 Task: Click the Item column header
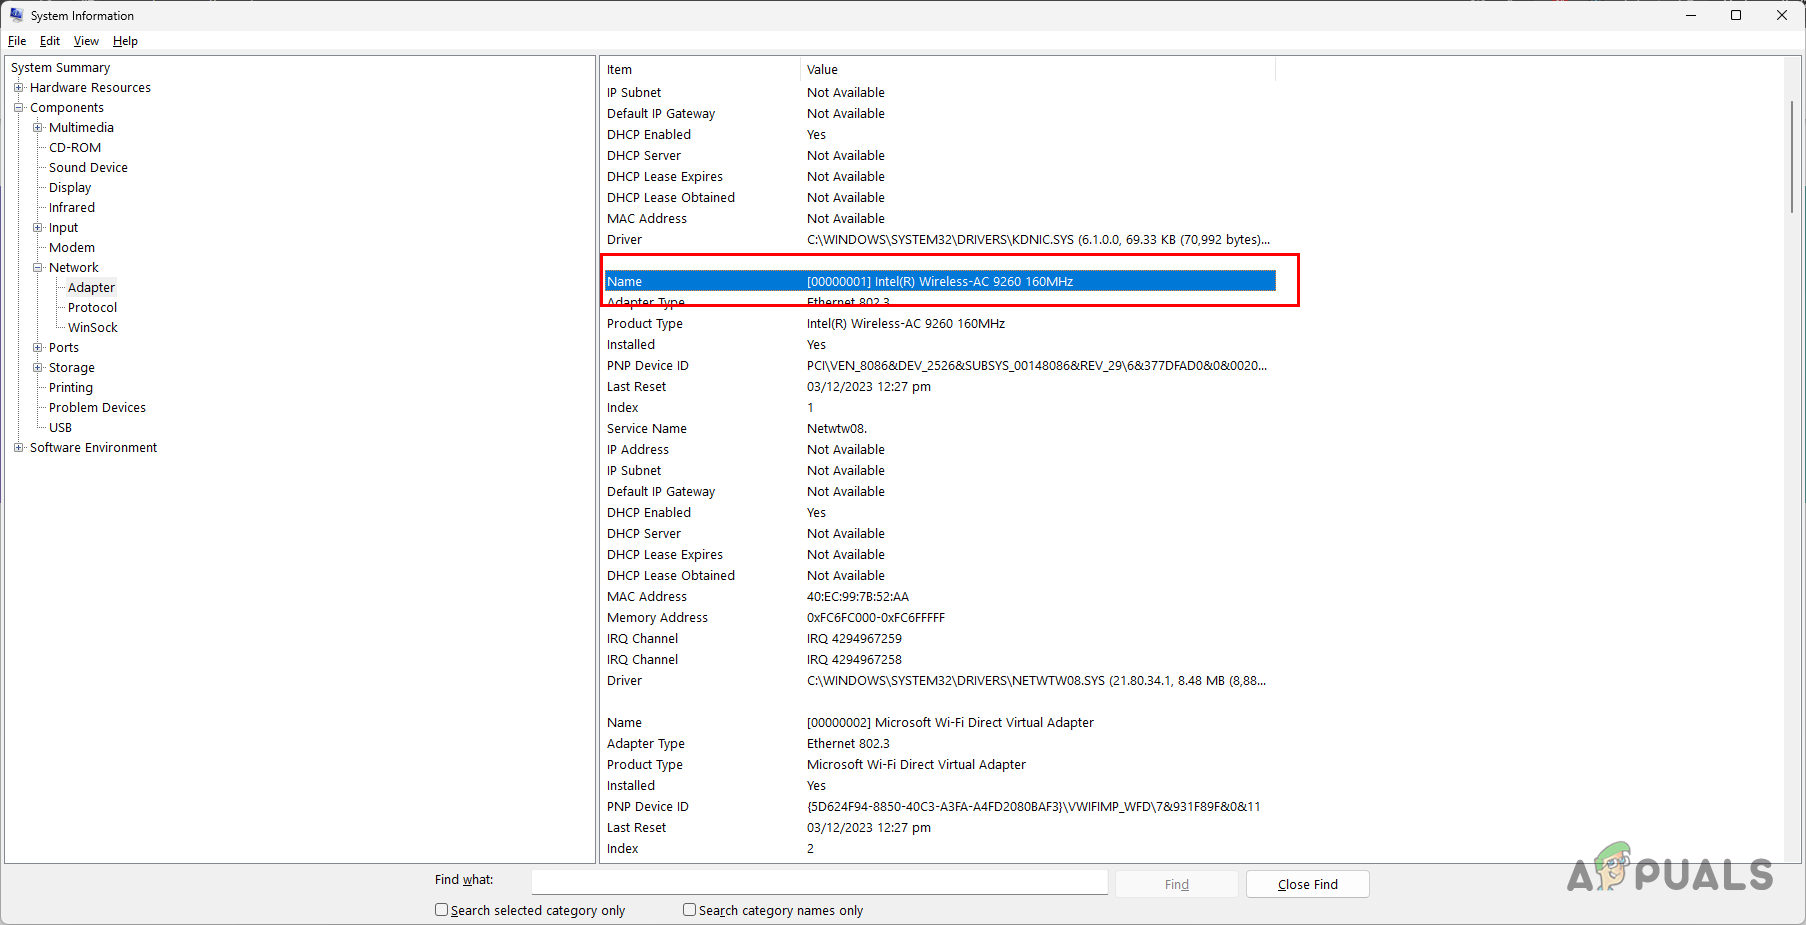pyautogui.click(x=700, y=69)
